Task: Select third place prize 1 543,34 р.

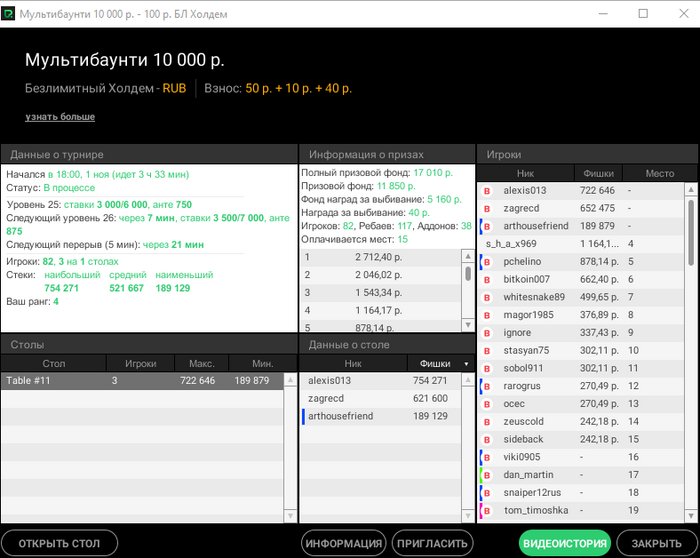Action: click(x=381, y=293)
